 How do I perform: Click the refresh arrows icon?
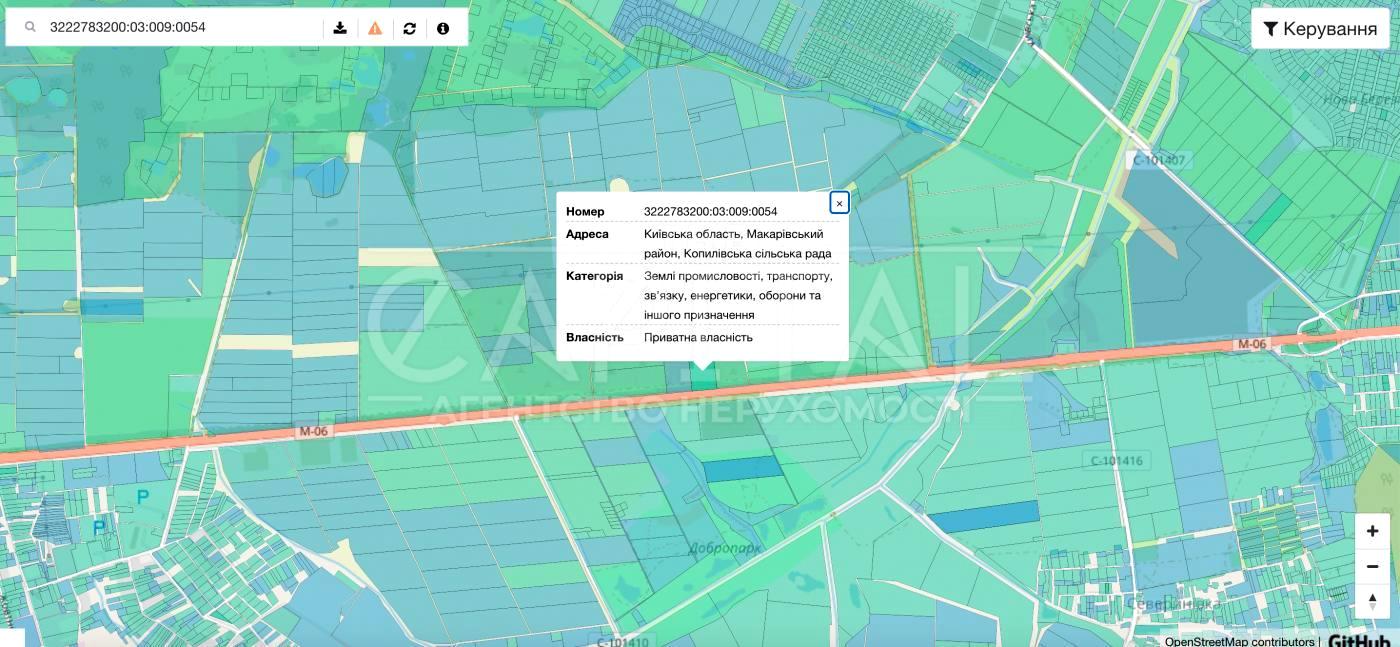409,28
